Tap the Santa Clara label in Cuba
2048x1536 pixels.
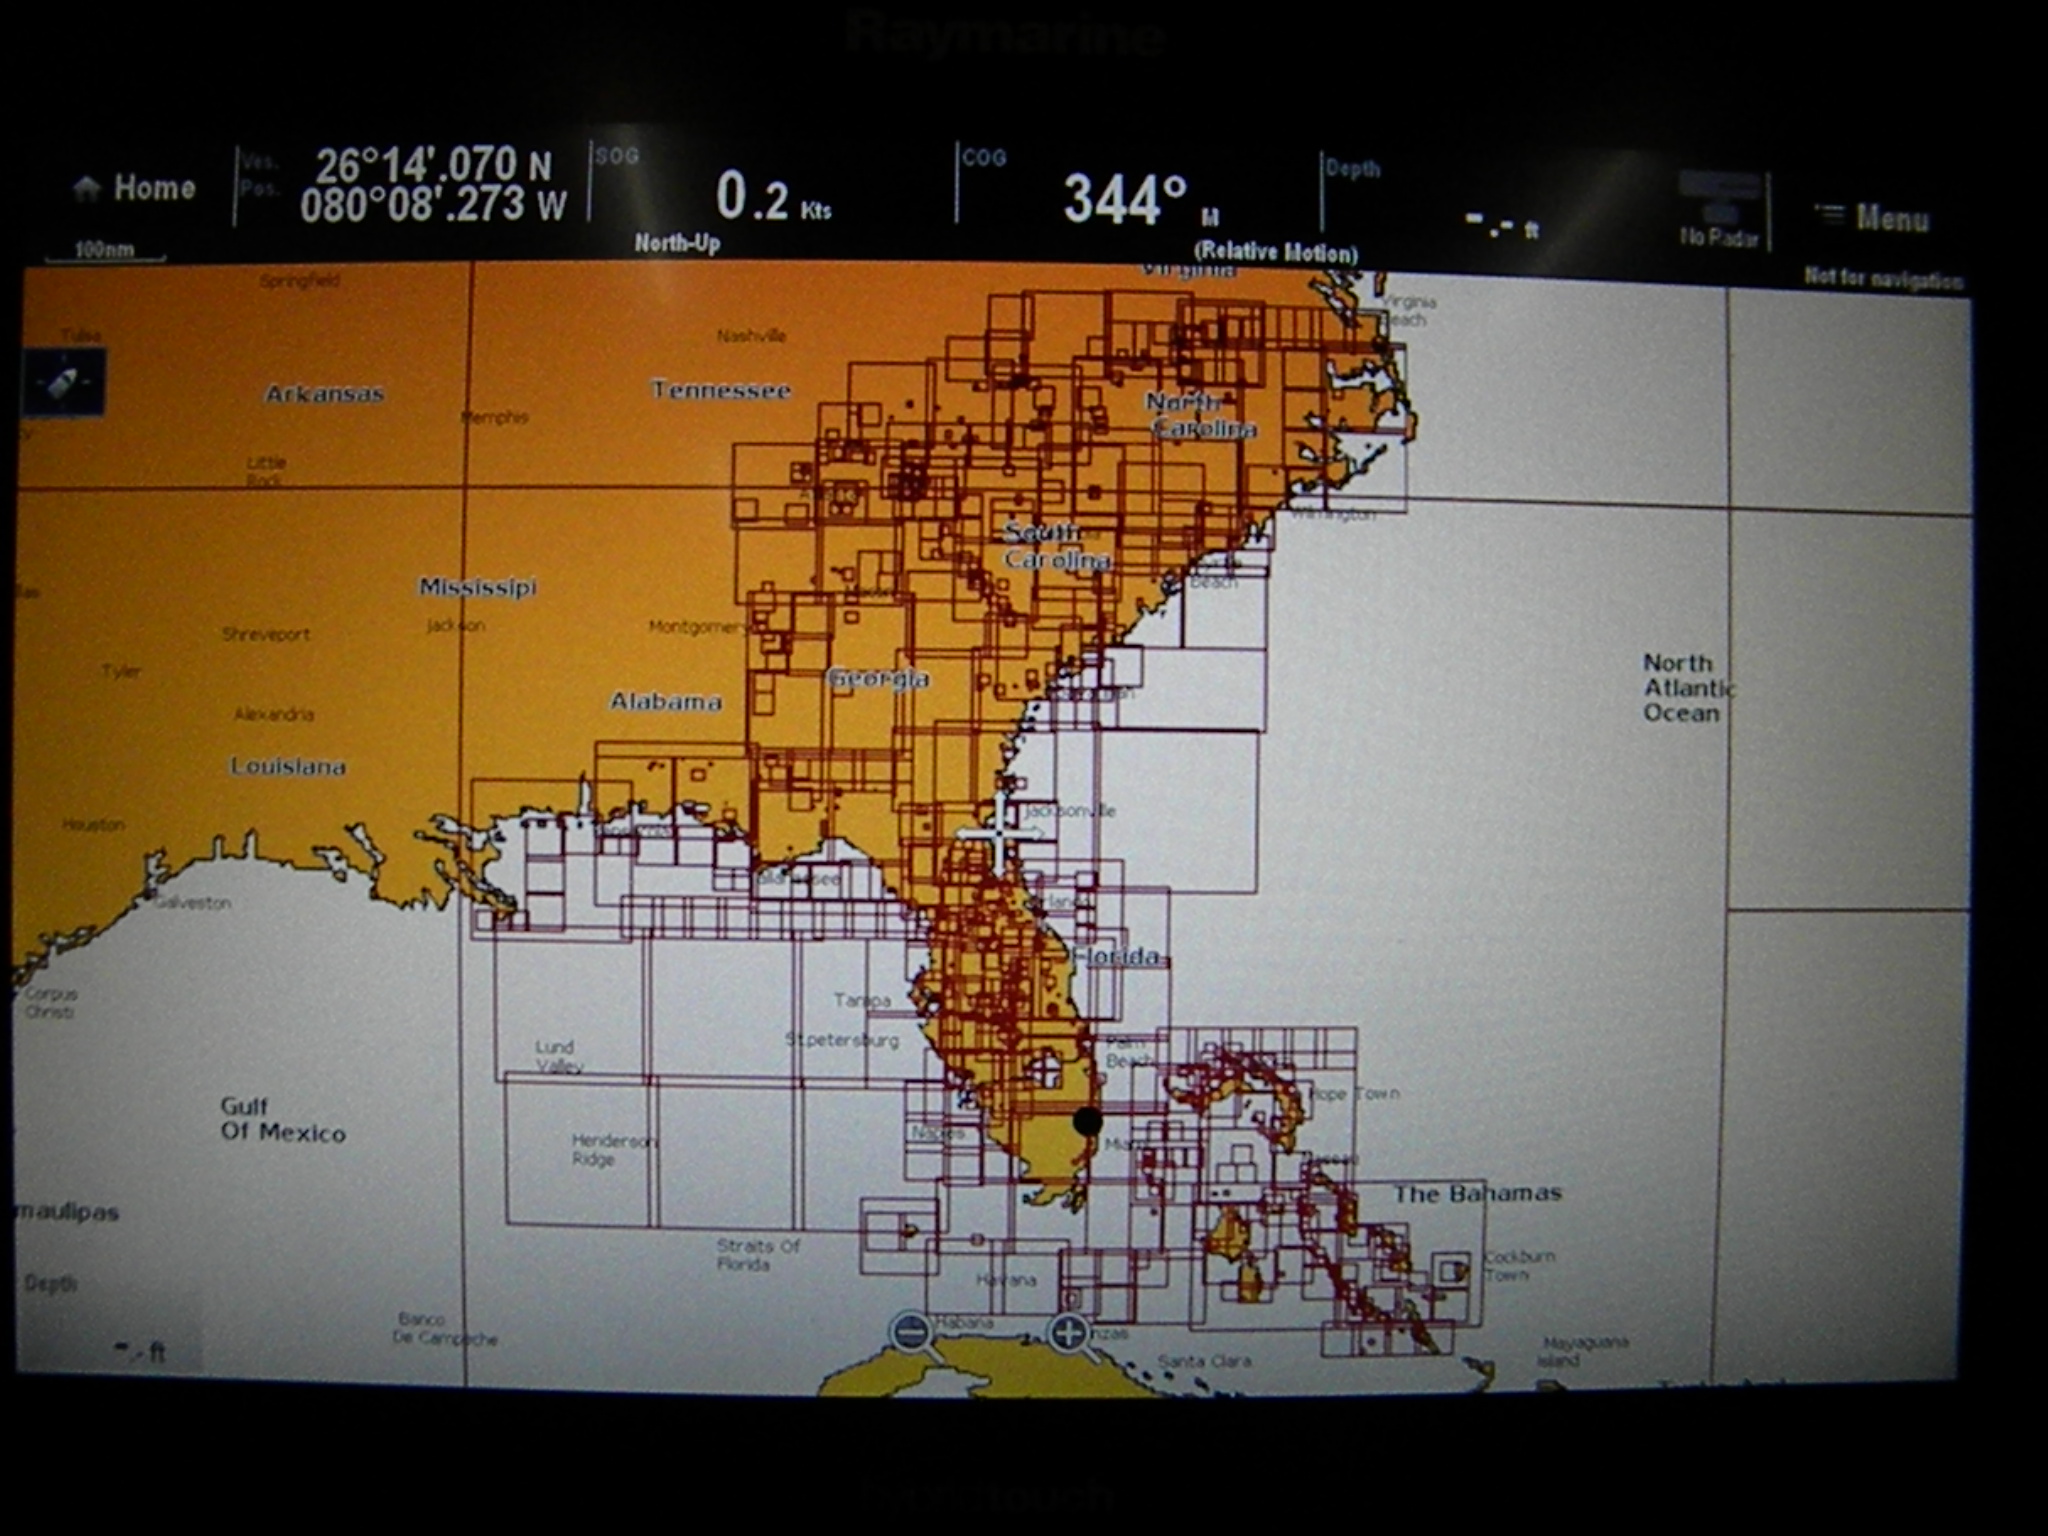(1204, 1361)
